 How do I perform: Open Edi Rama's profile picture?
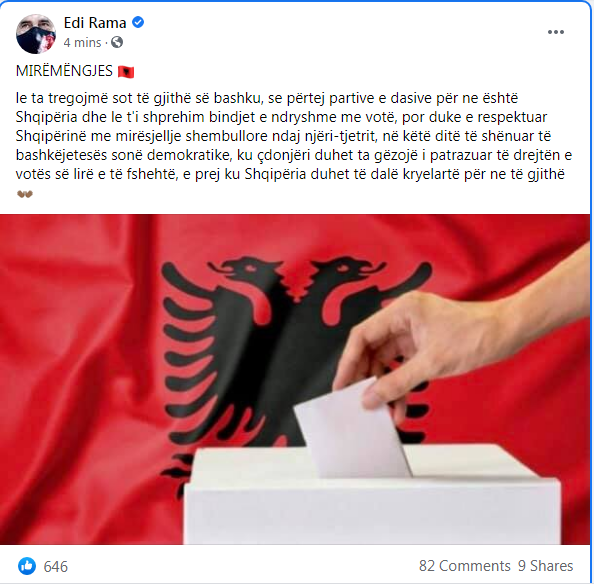(x=36, y=34)
